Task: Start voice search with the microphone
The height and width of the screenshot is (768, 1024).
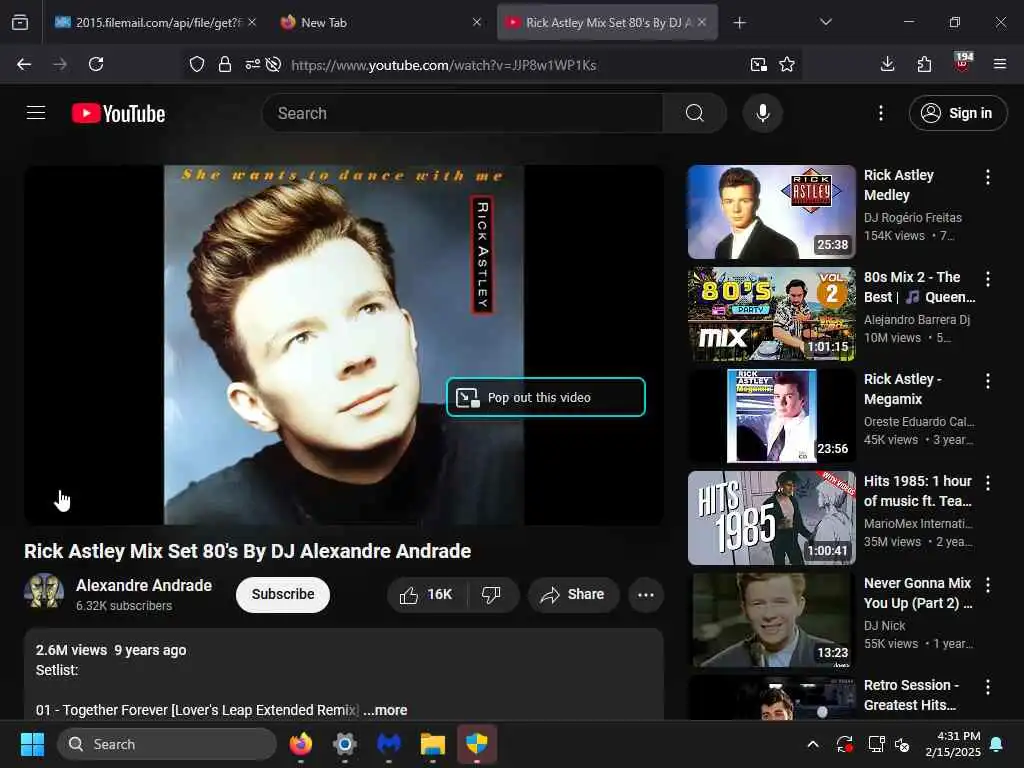Action: point(762,113)
